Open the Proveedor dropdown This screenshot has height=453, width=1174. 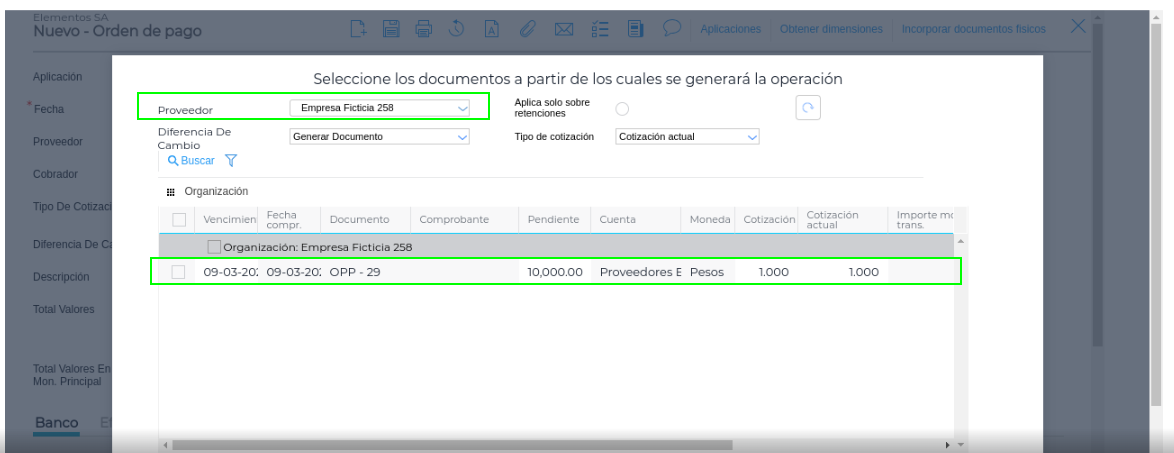(378, 108)
